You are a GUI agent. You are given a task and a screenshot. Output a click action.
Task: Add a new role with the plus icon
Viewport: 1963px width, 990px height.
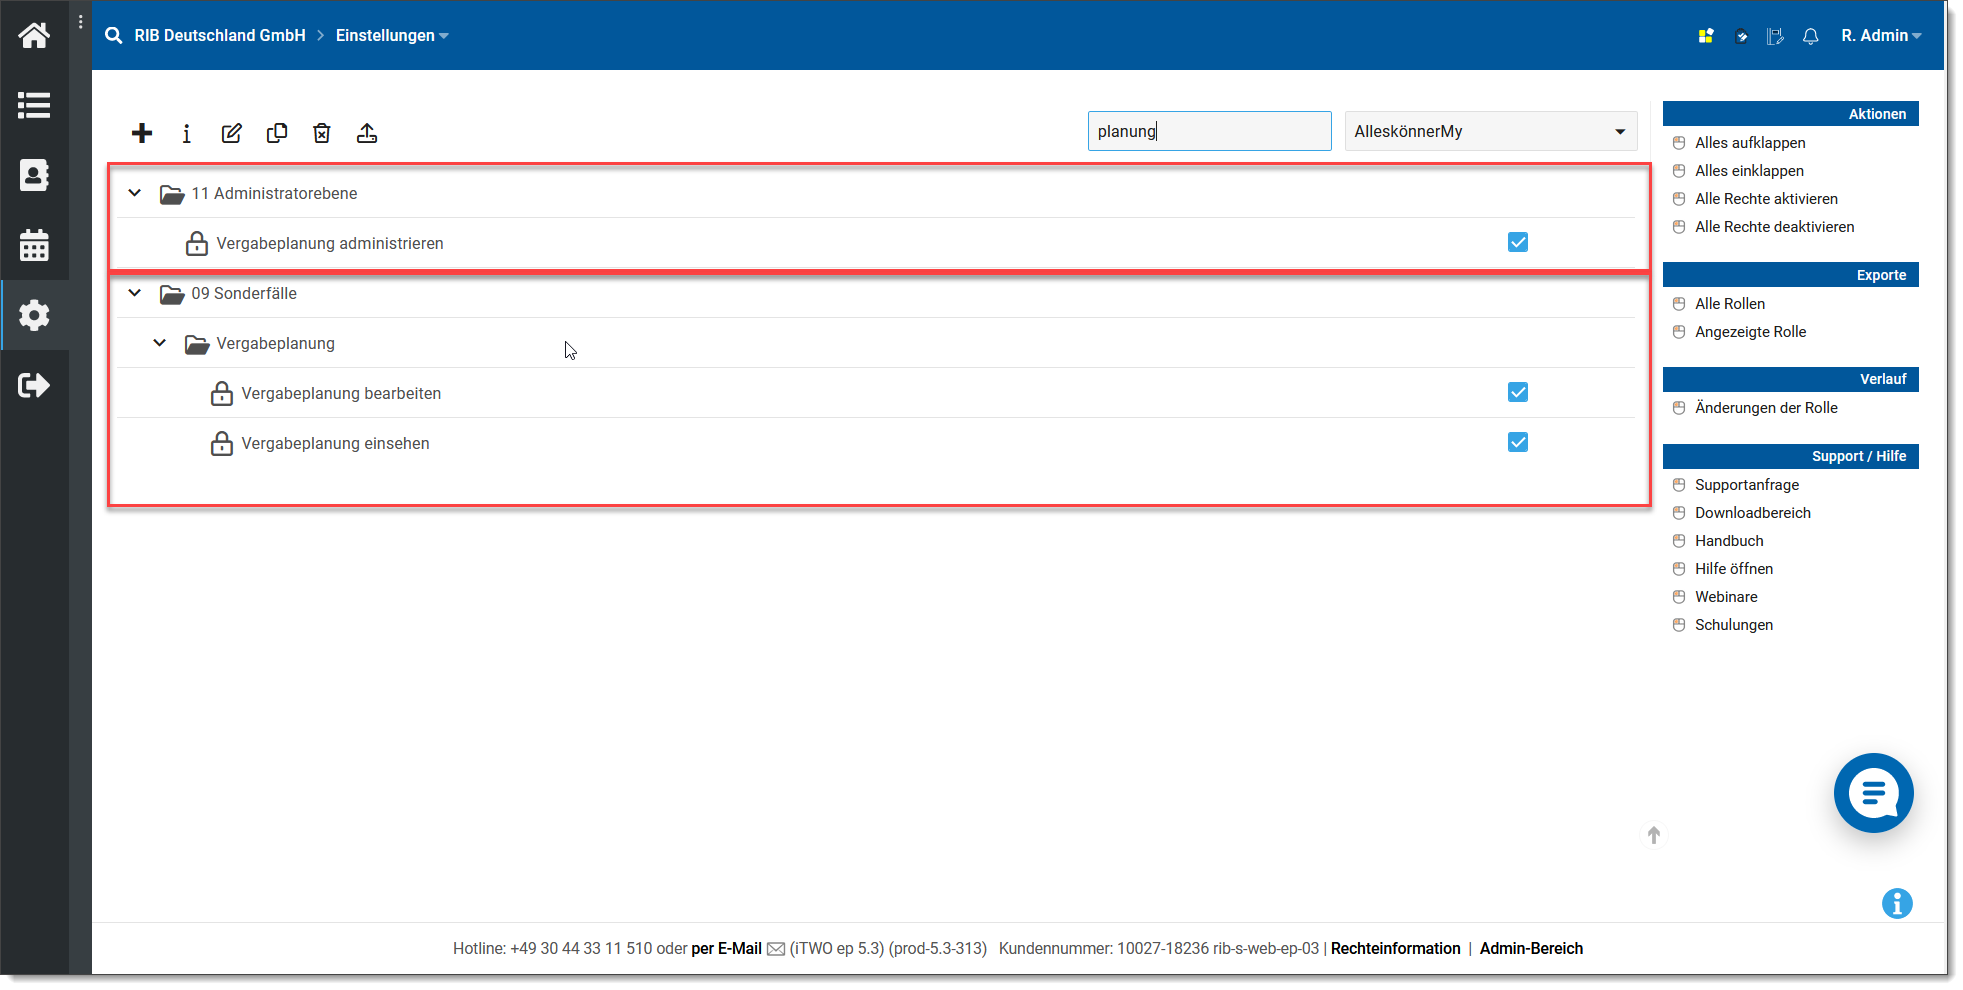(142, 133)
